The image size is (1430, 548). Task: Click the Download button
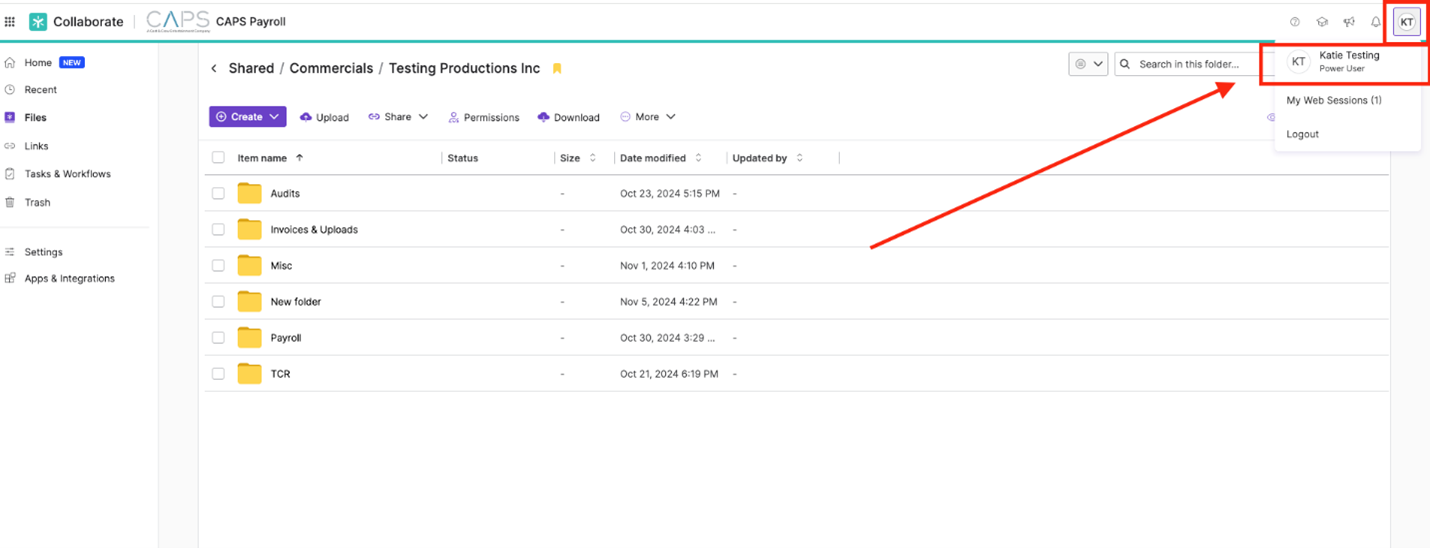coord(569,117)
